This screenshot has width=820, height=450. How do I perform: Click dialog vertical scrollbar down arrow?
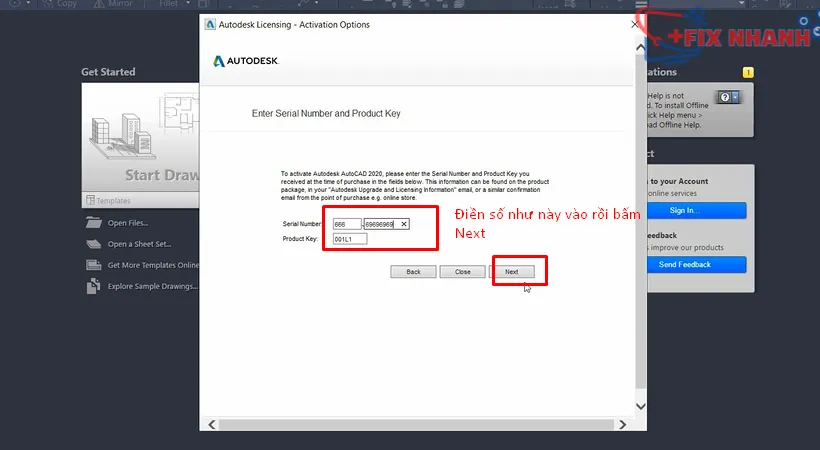[640, 407]
